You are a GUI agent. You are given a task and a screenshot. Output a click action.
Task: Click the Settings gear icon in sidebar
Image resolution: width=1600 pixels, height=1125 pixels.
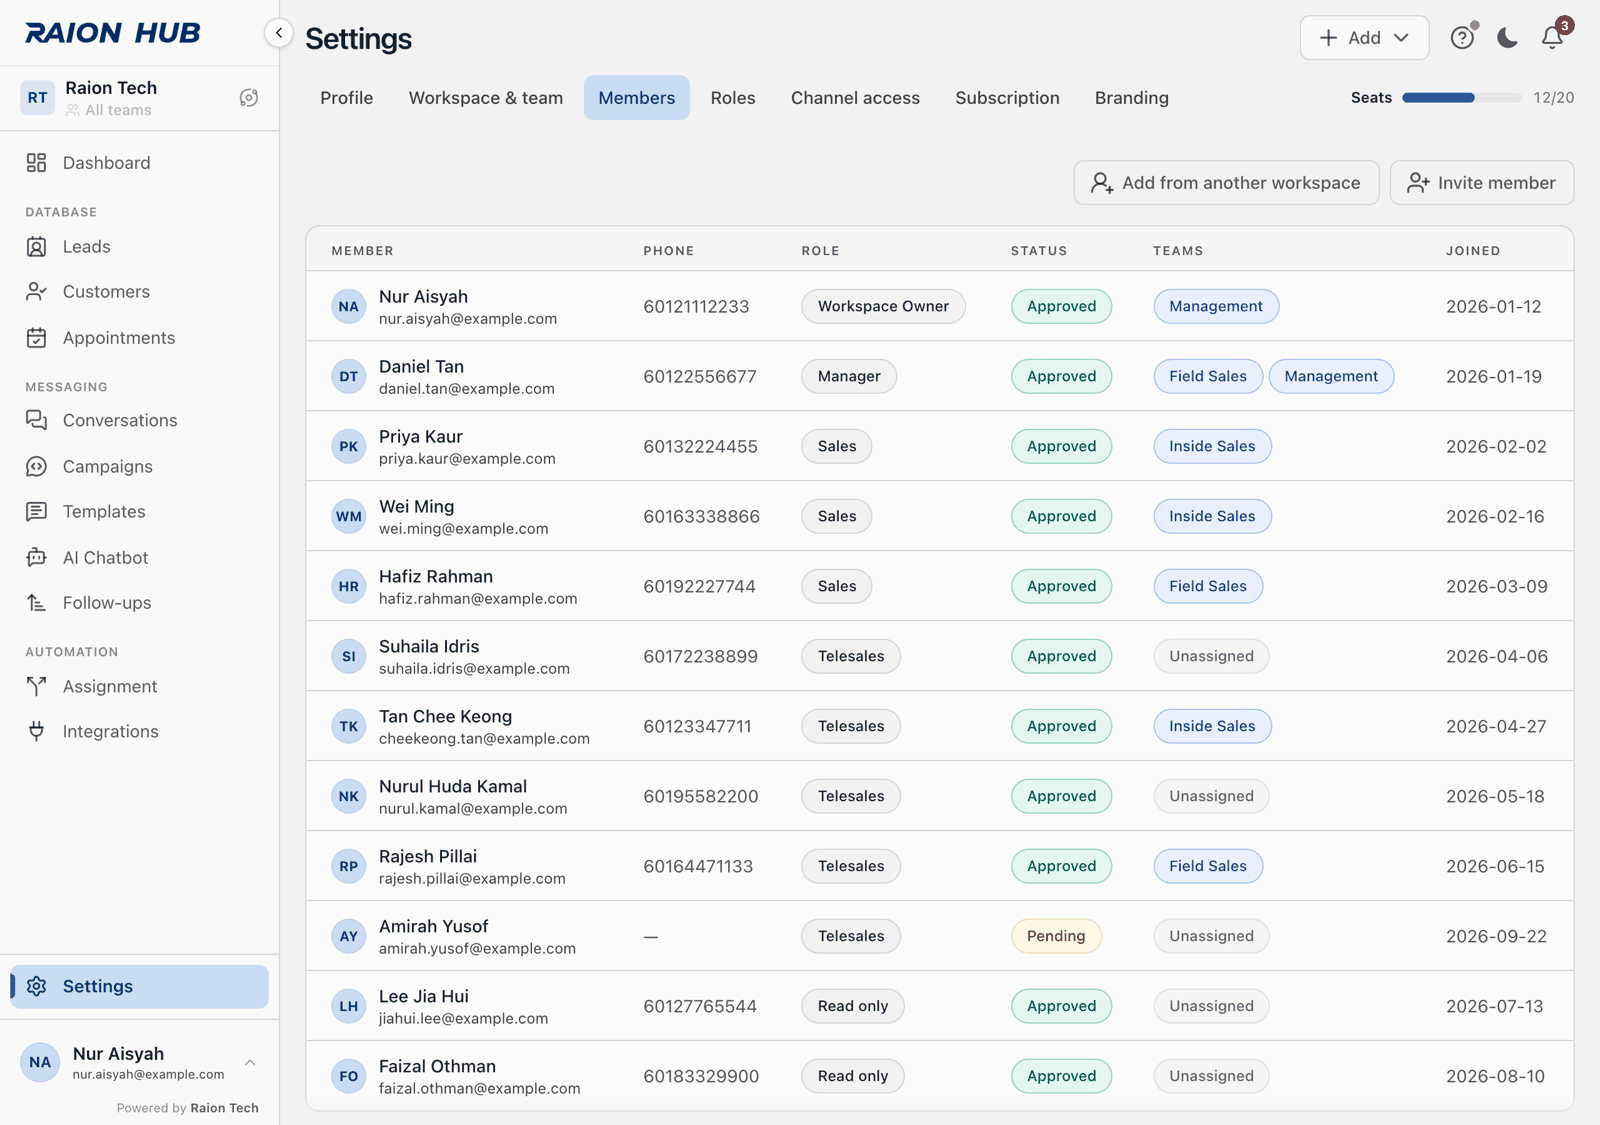tap(37, 986)
